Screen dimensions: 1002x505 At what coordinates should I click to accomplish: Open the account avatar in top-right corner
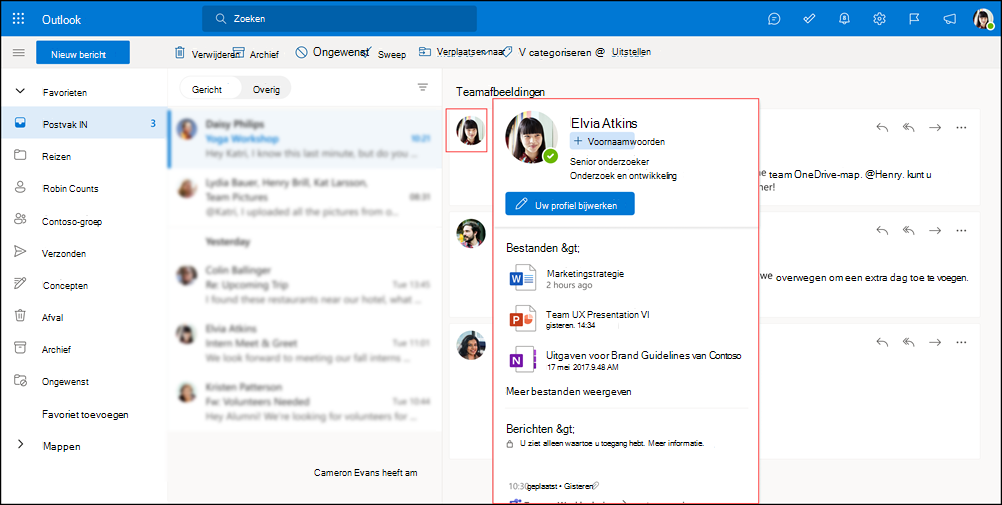[983, 19]
